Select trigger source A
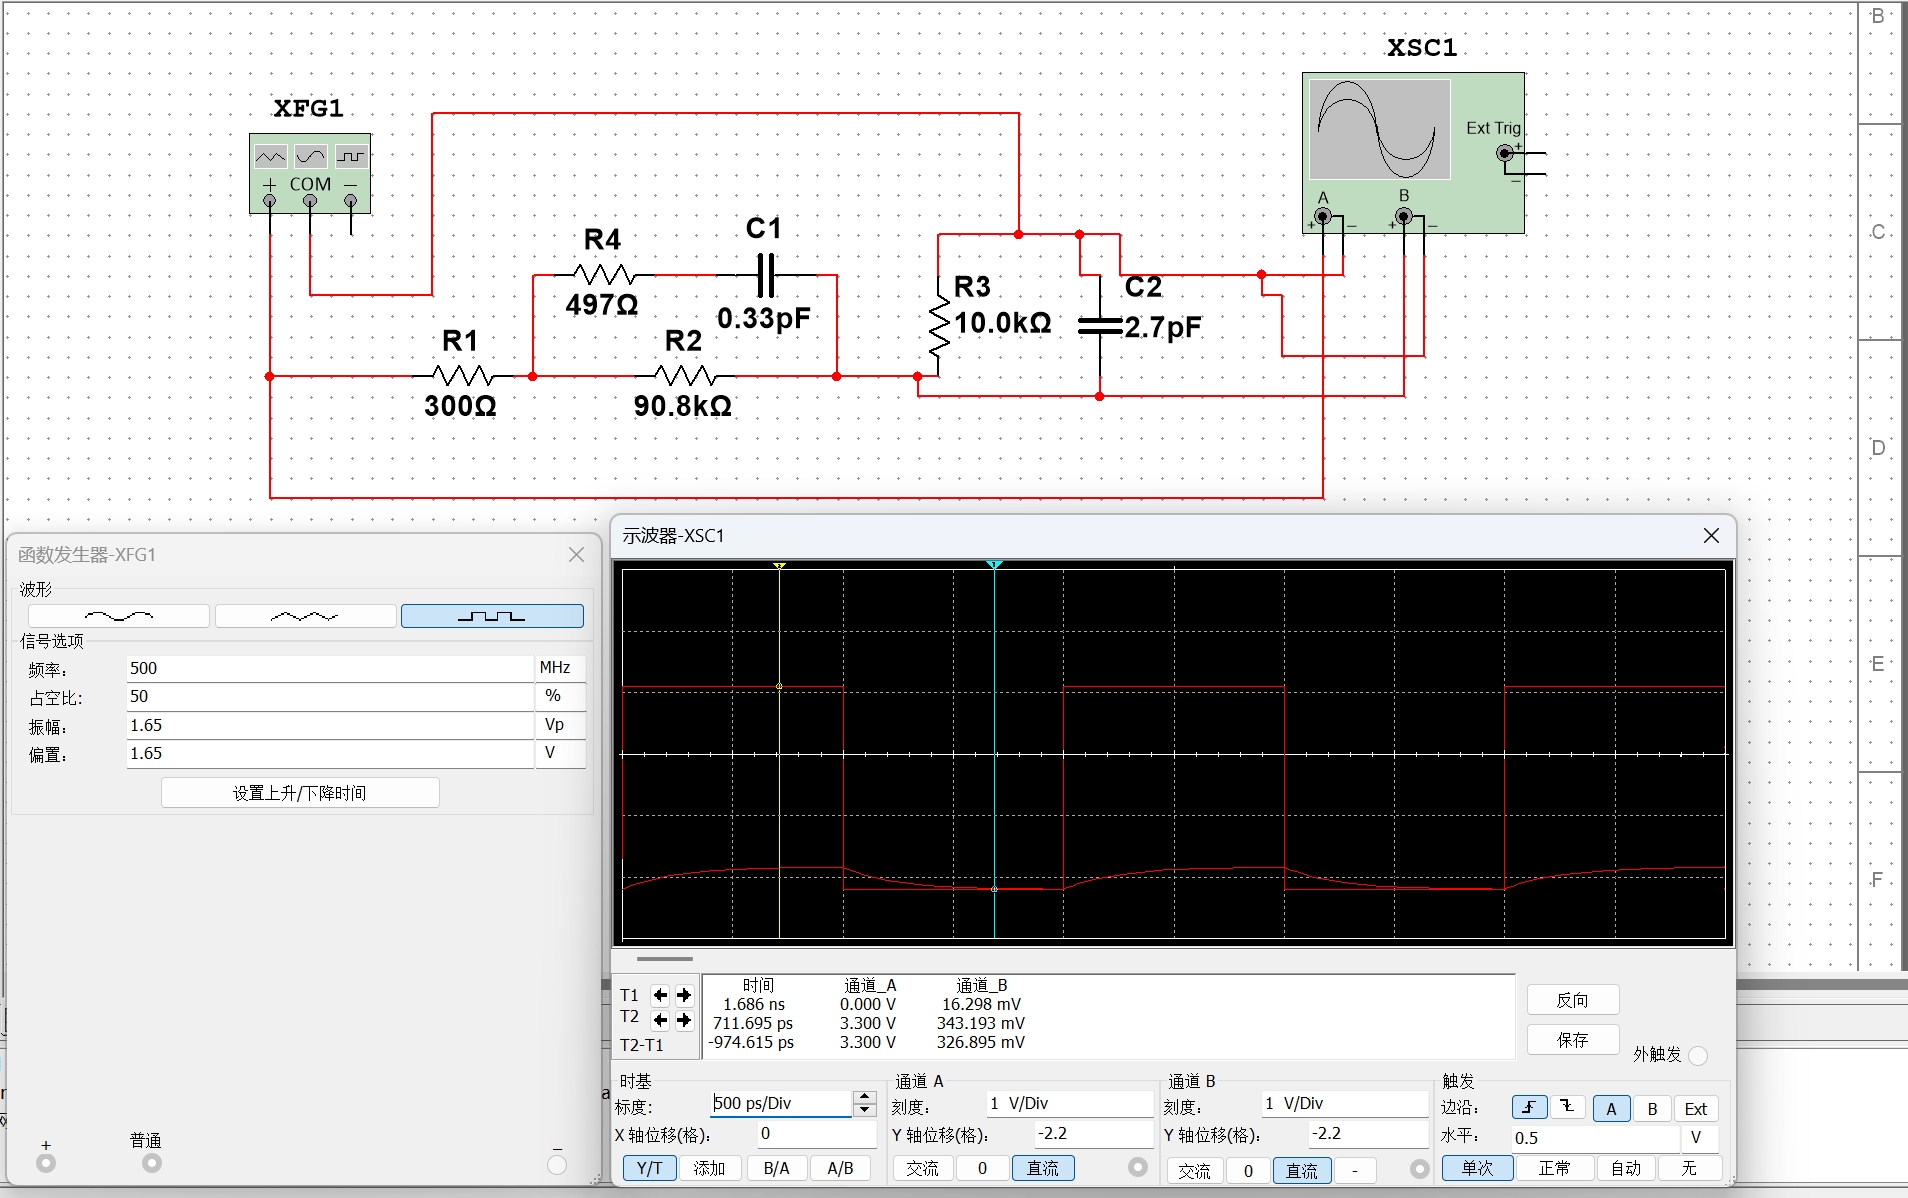Image resolution: width=1908 pixels, height=1198 pixels. tap(1611, 1108)
